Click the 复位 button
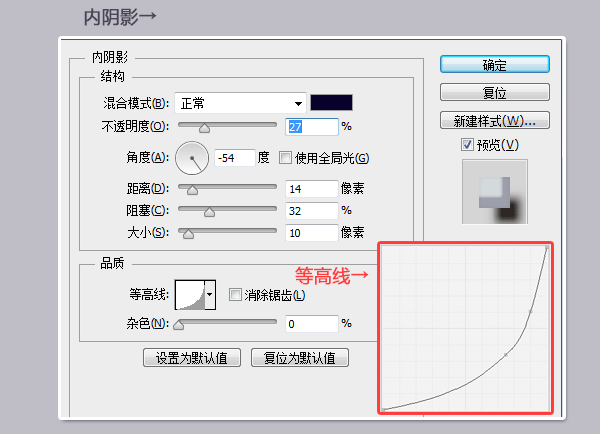The image size is (600, 434). [495, 92]
